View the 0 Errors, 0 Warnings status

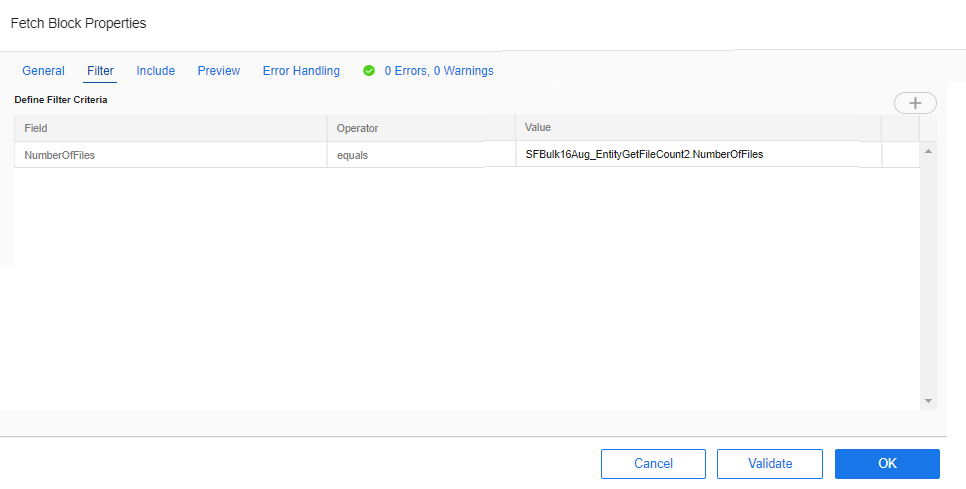(439, 71)
